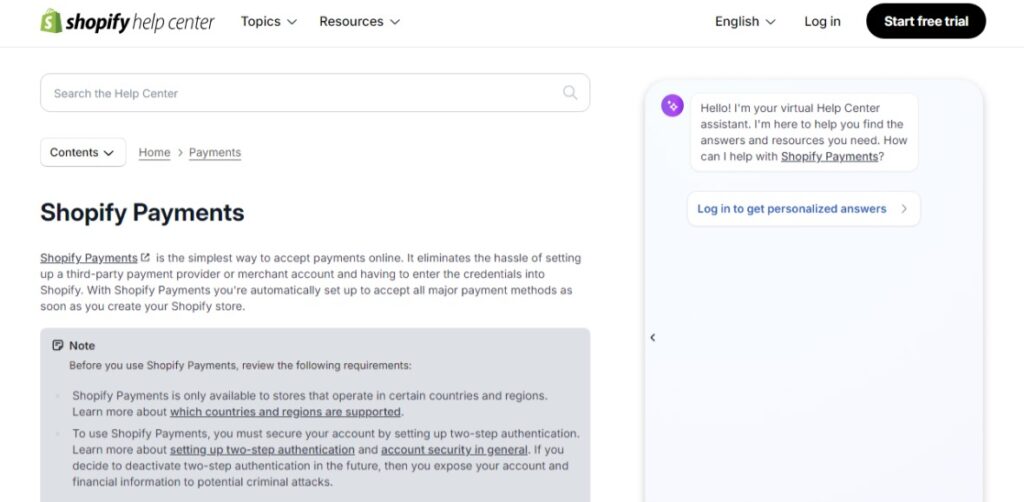Collapse the assistant panel with left arrow
Image resolution: width=1024 pixels, height=502 pixels.
[652, 337]
